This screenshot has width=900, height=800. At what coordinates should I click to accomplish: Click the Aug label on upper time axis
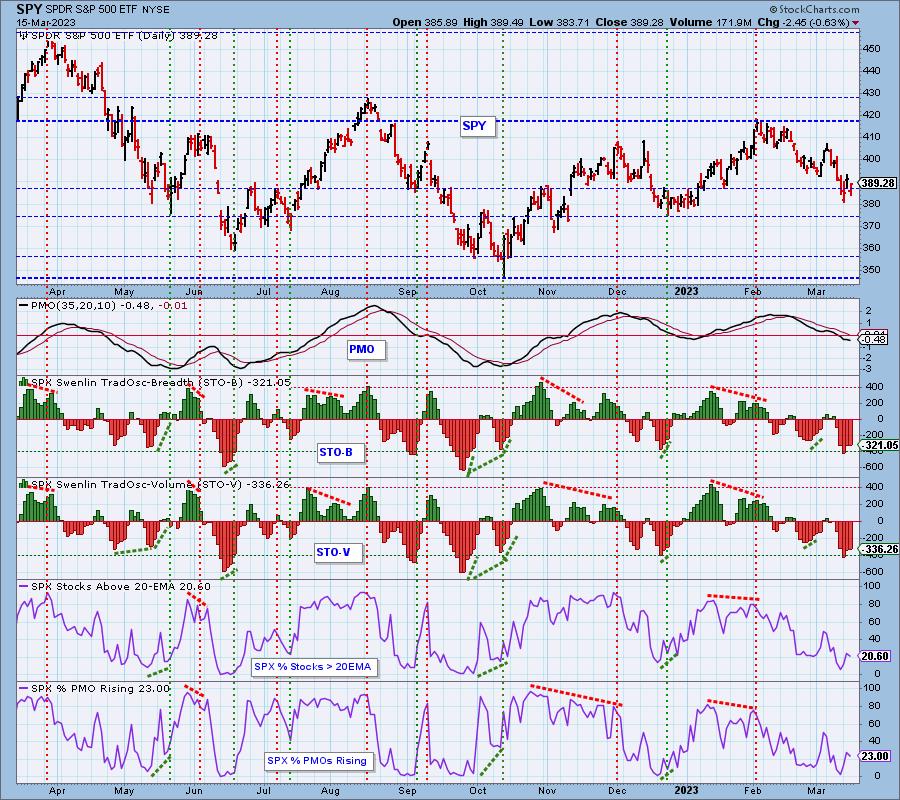(x=330, y=292)
